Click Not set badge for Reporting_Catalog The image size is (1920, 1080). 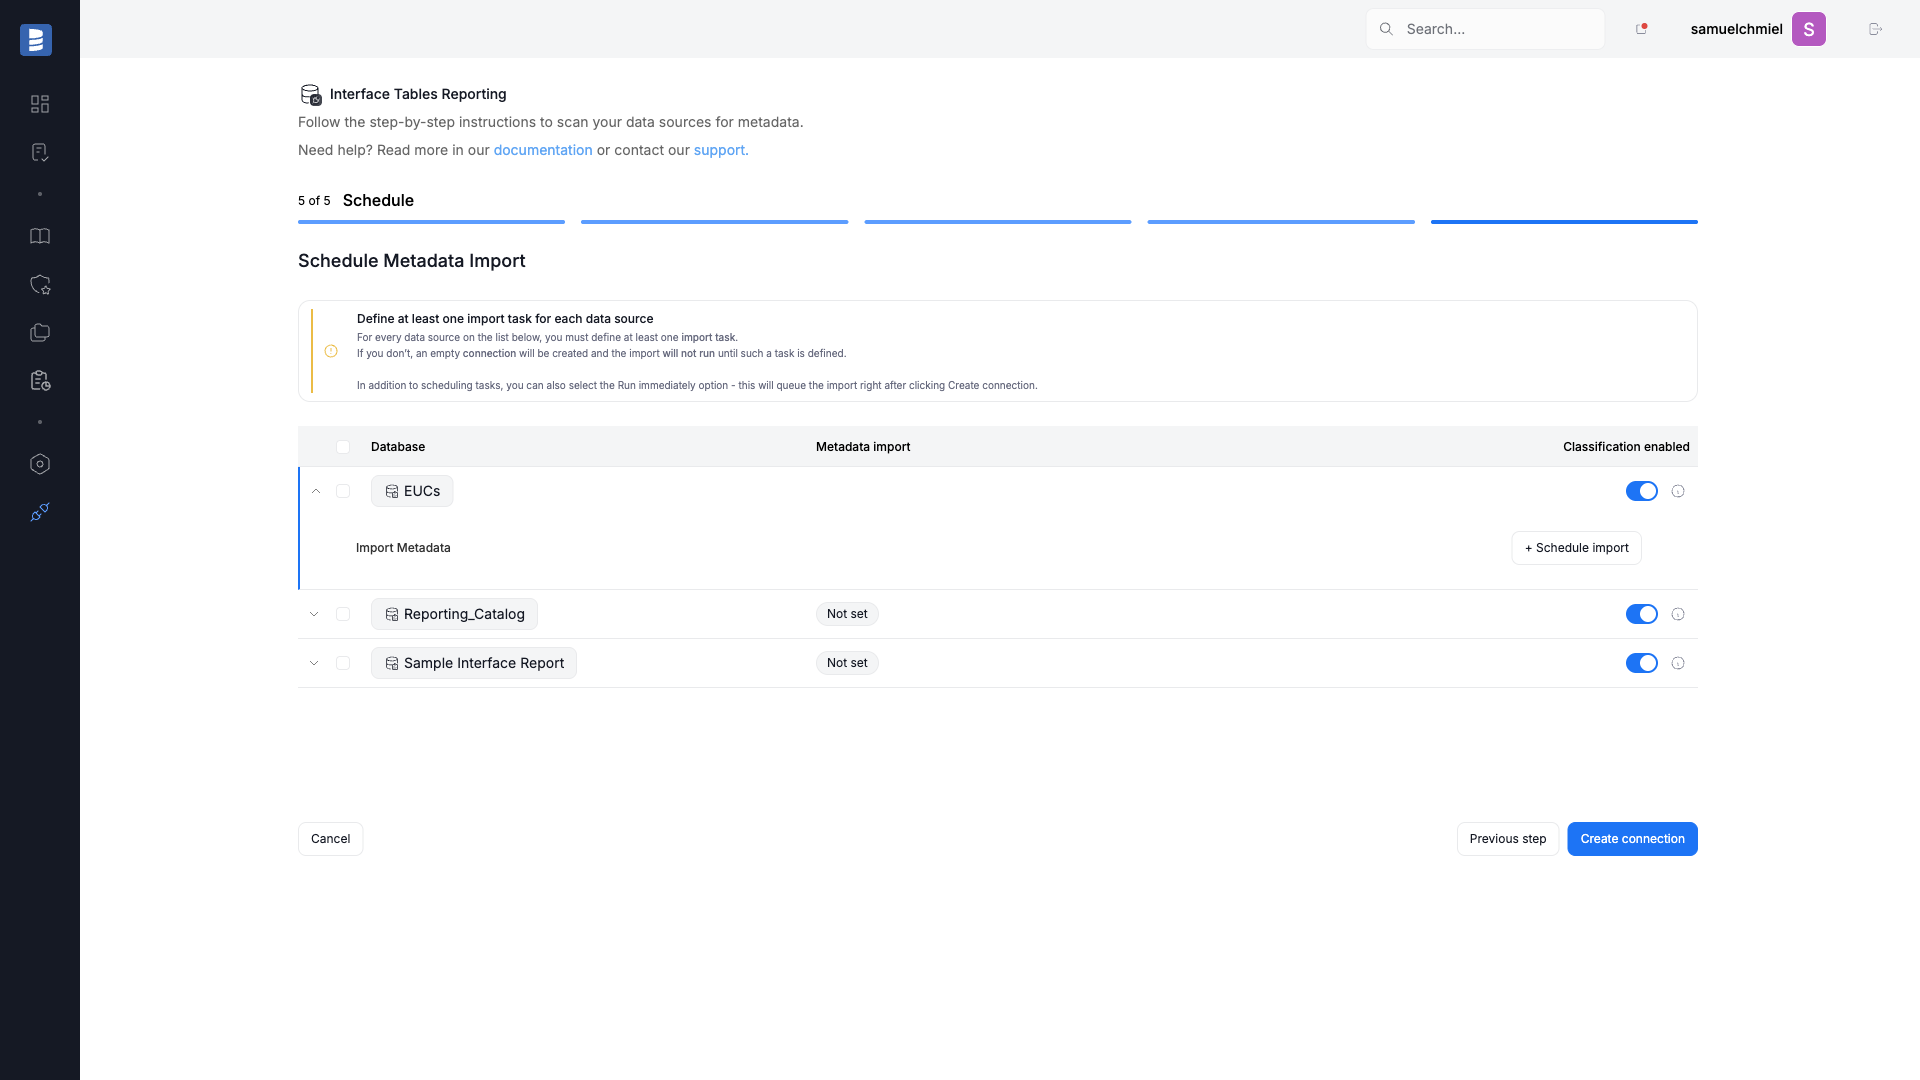point(847,614)
